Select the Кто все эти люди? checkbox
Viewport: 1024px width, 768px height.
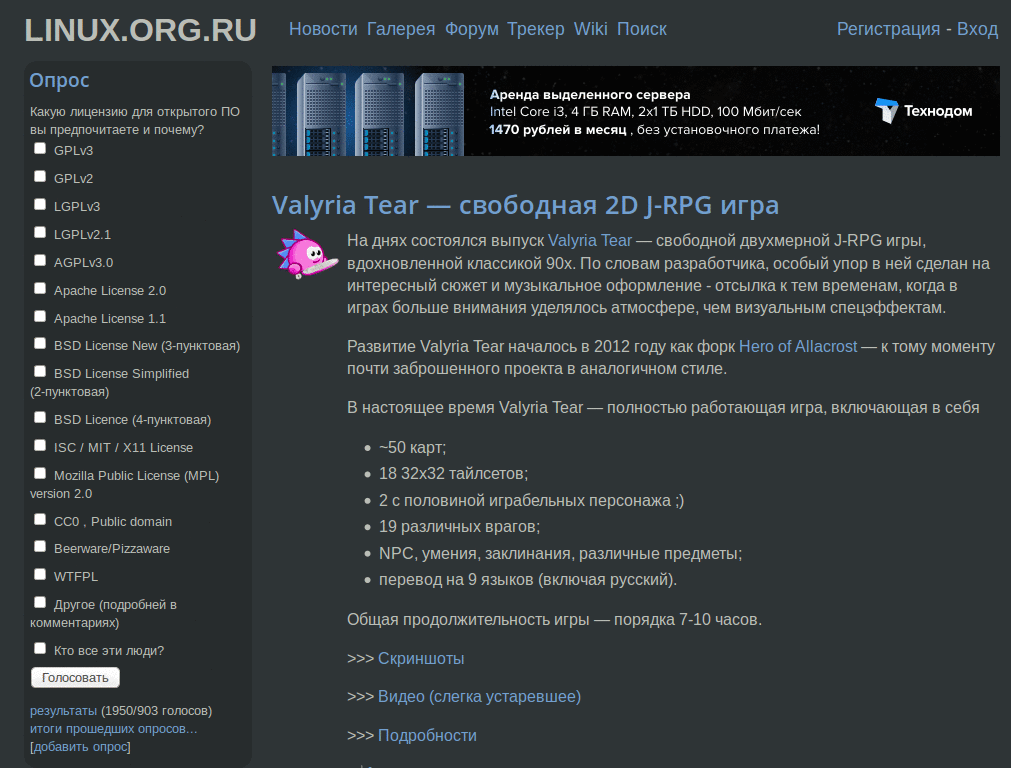coord(40,649)
